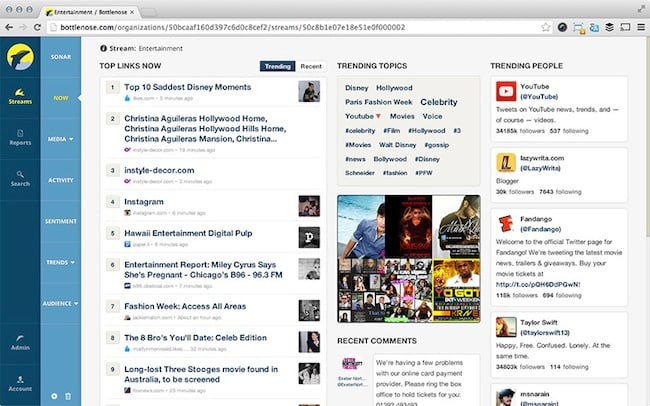Open the Top 10 Saddest Disney Moments link
Image resolution: width=650 pixels, height=406 pixels.
(187, 88)
